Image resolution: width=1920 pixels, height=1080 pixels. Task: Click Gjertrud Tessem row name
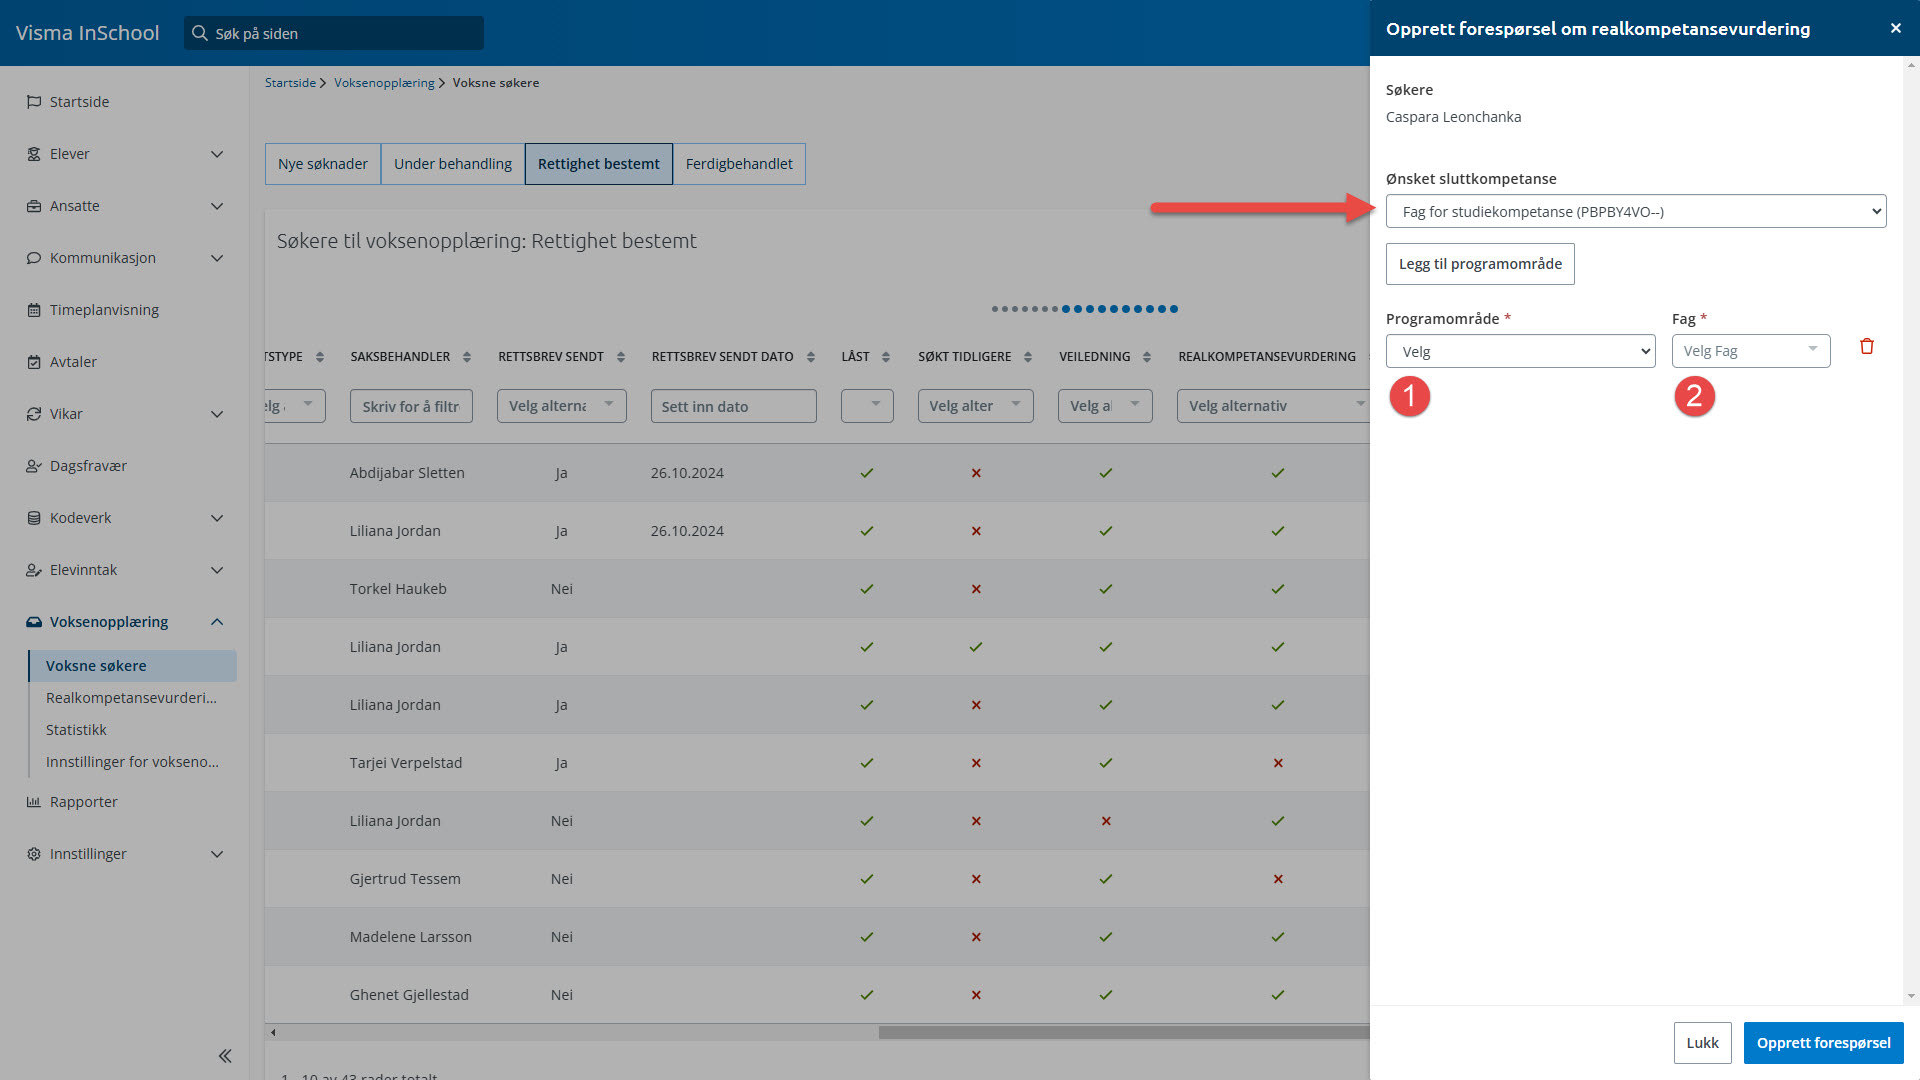pos(405,879)
